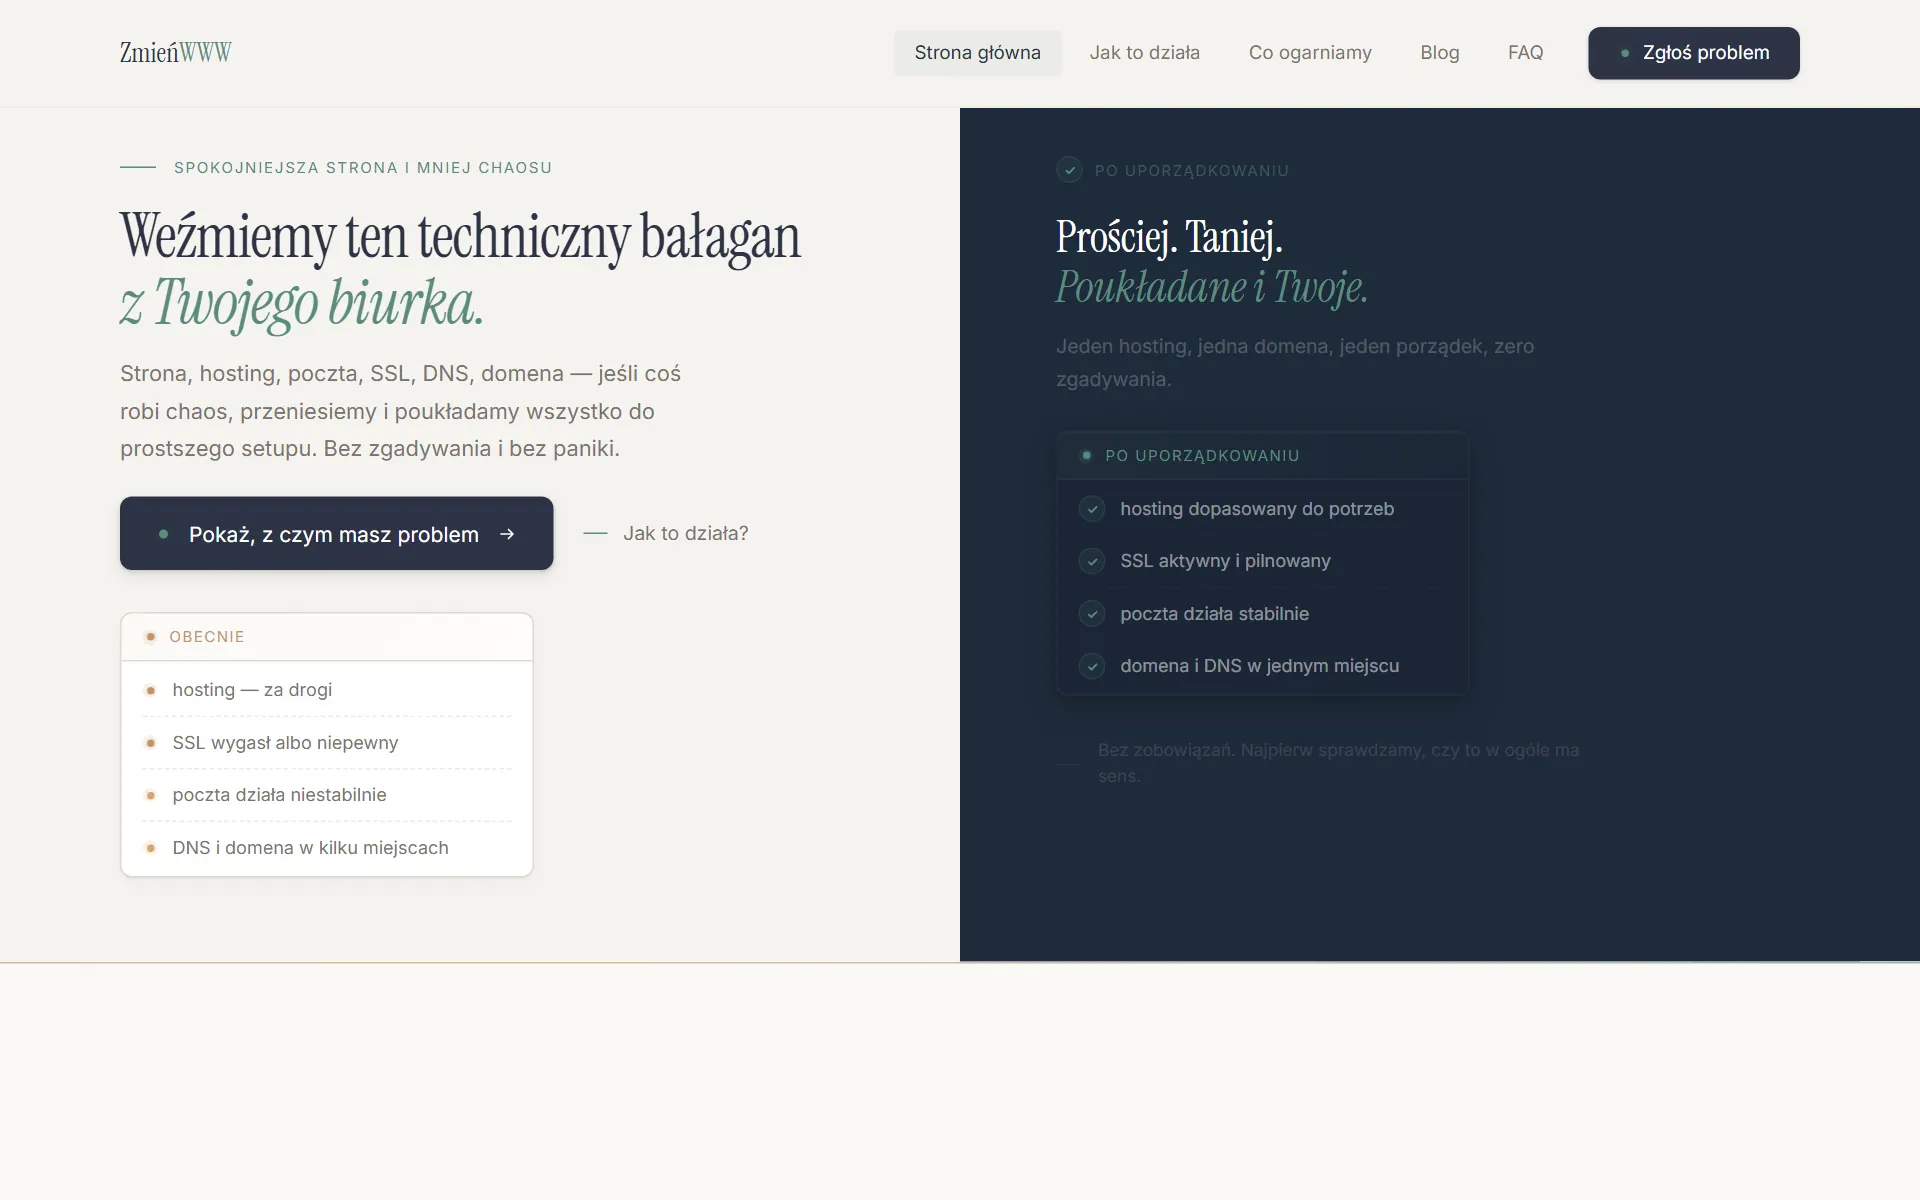This screenshot has width=1920, height=1200.
Task: Click the check icon beside poczta działa stabilnie
Action: [1092, 614]
